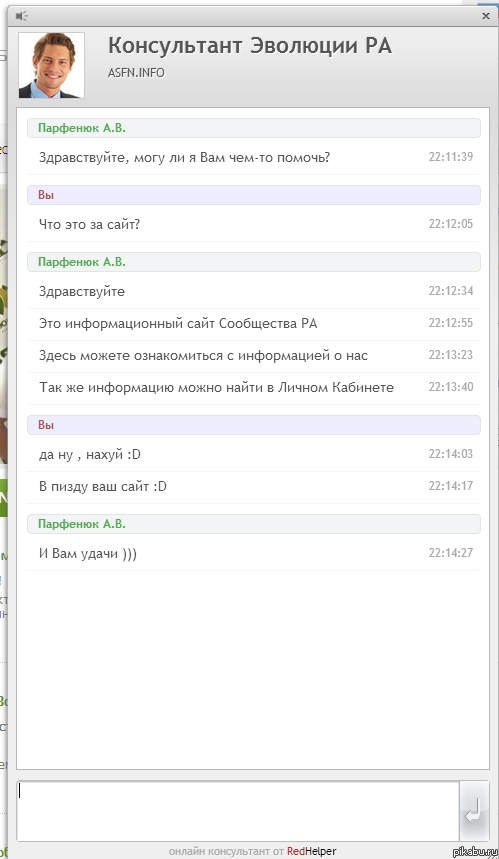This screenshot has width=499, height=859.
Task: Send the message with the return-arrow button
Action: [x=474, y=811]
